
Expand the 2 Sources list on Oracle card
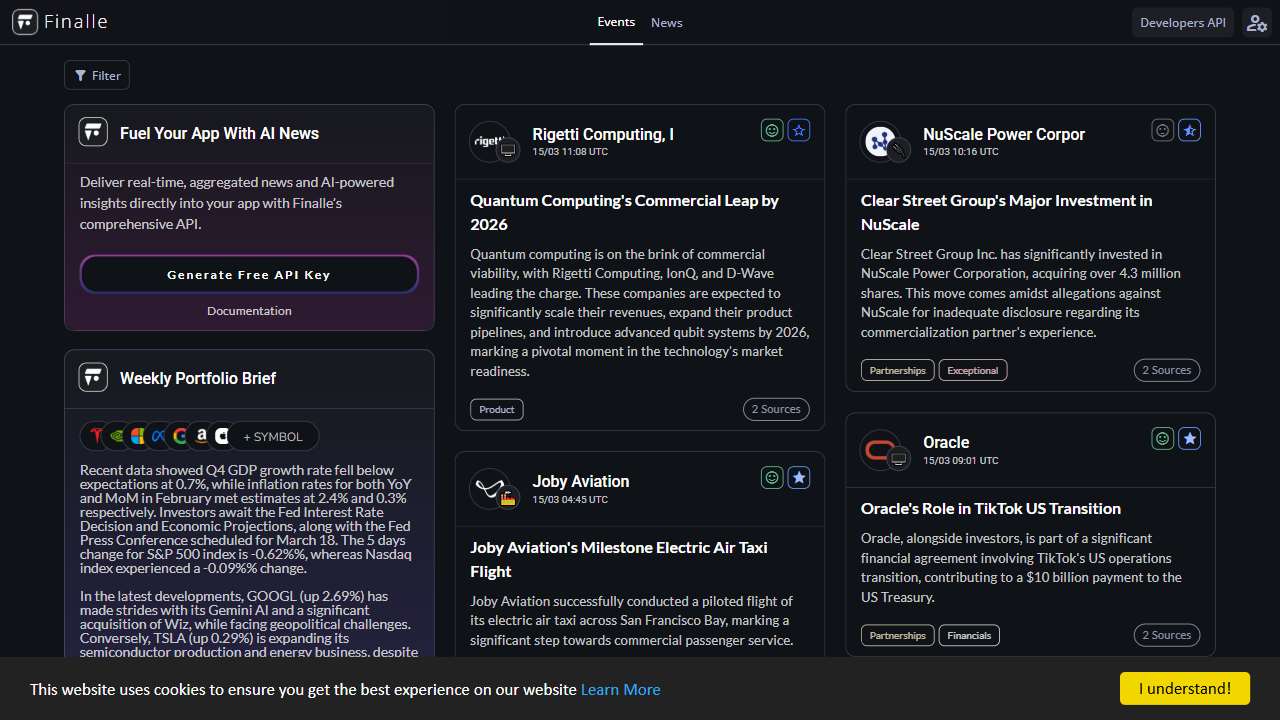tap(1167, 635)
